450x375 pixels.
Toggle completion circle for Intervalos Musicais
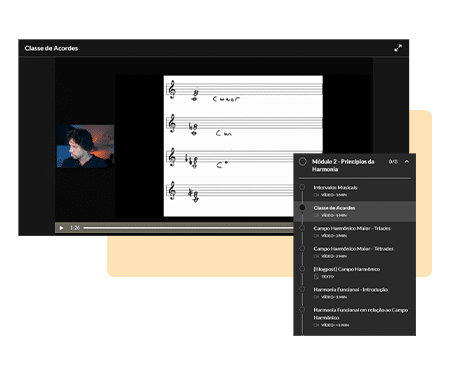coord(302,187)
